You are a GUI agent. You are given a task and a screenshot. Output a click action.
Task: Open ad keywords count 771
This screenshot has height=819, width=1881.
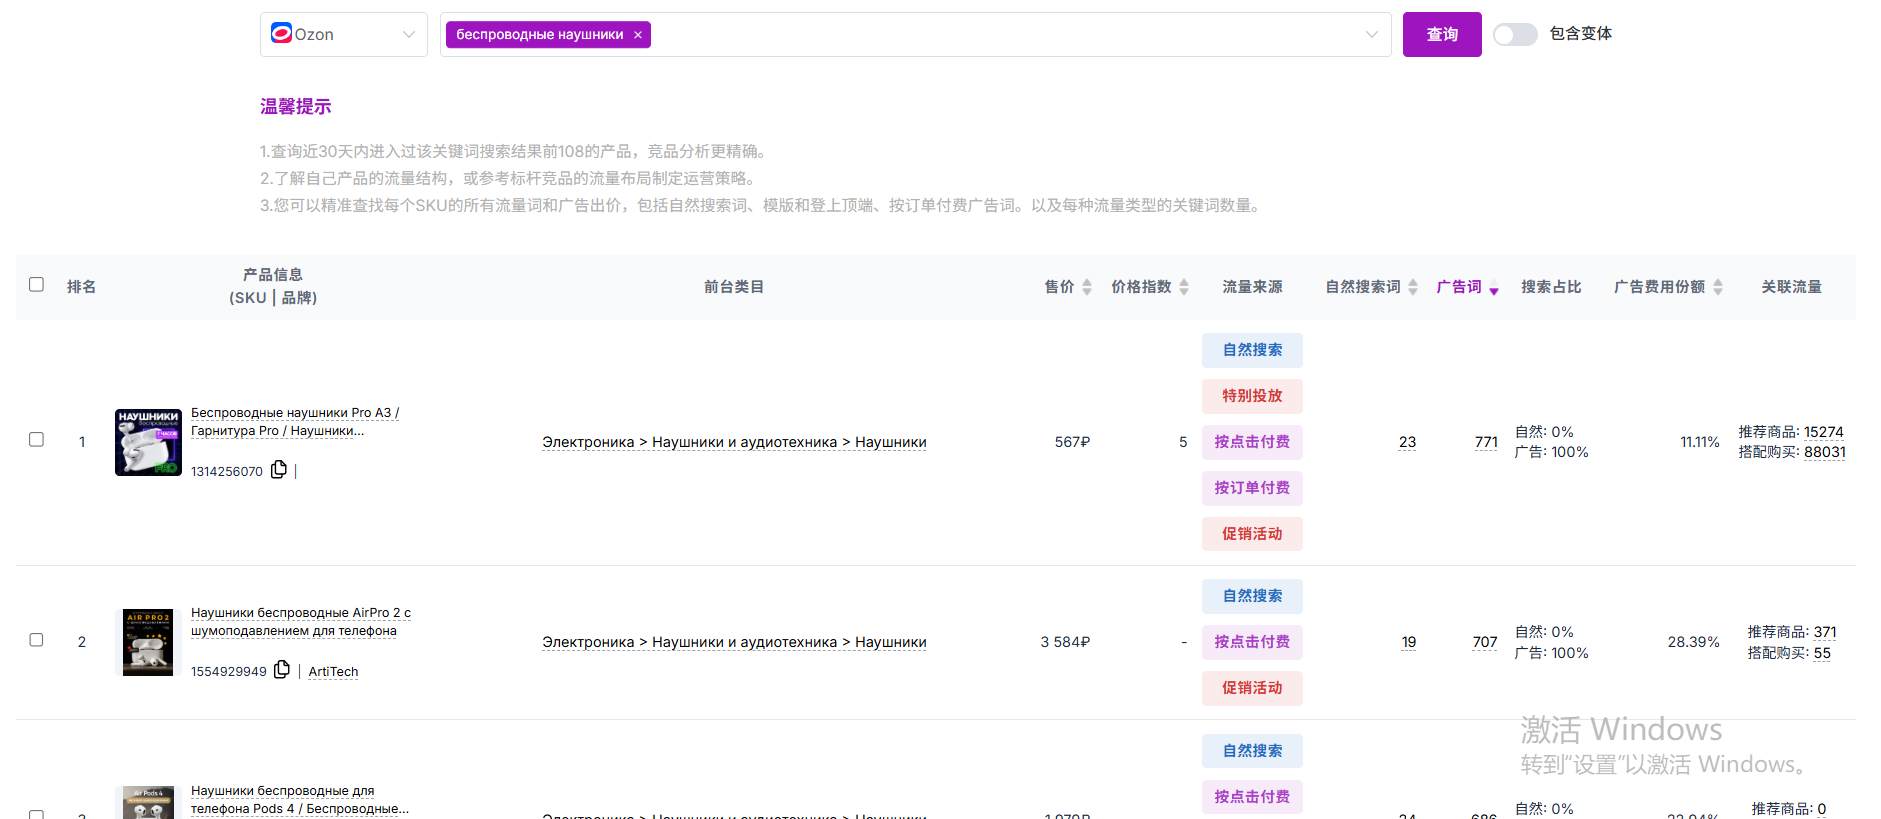coord(1486,442)
